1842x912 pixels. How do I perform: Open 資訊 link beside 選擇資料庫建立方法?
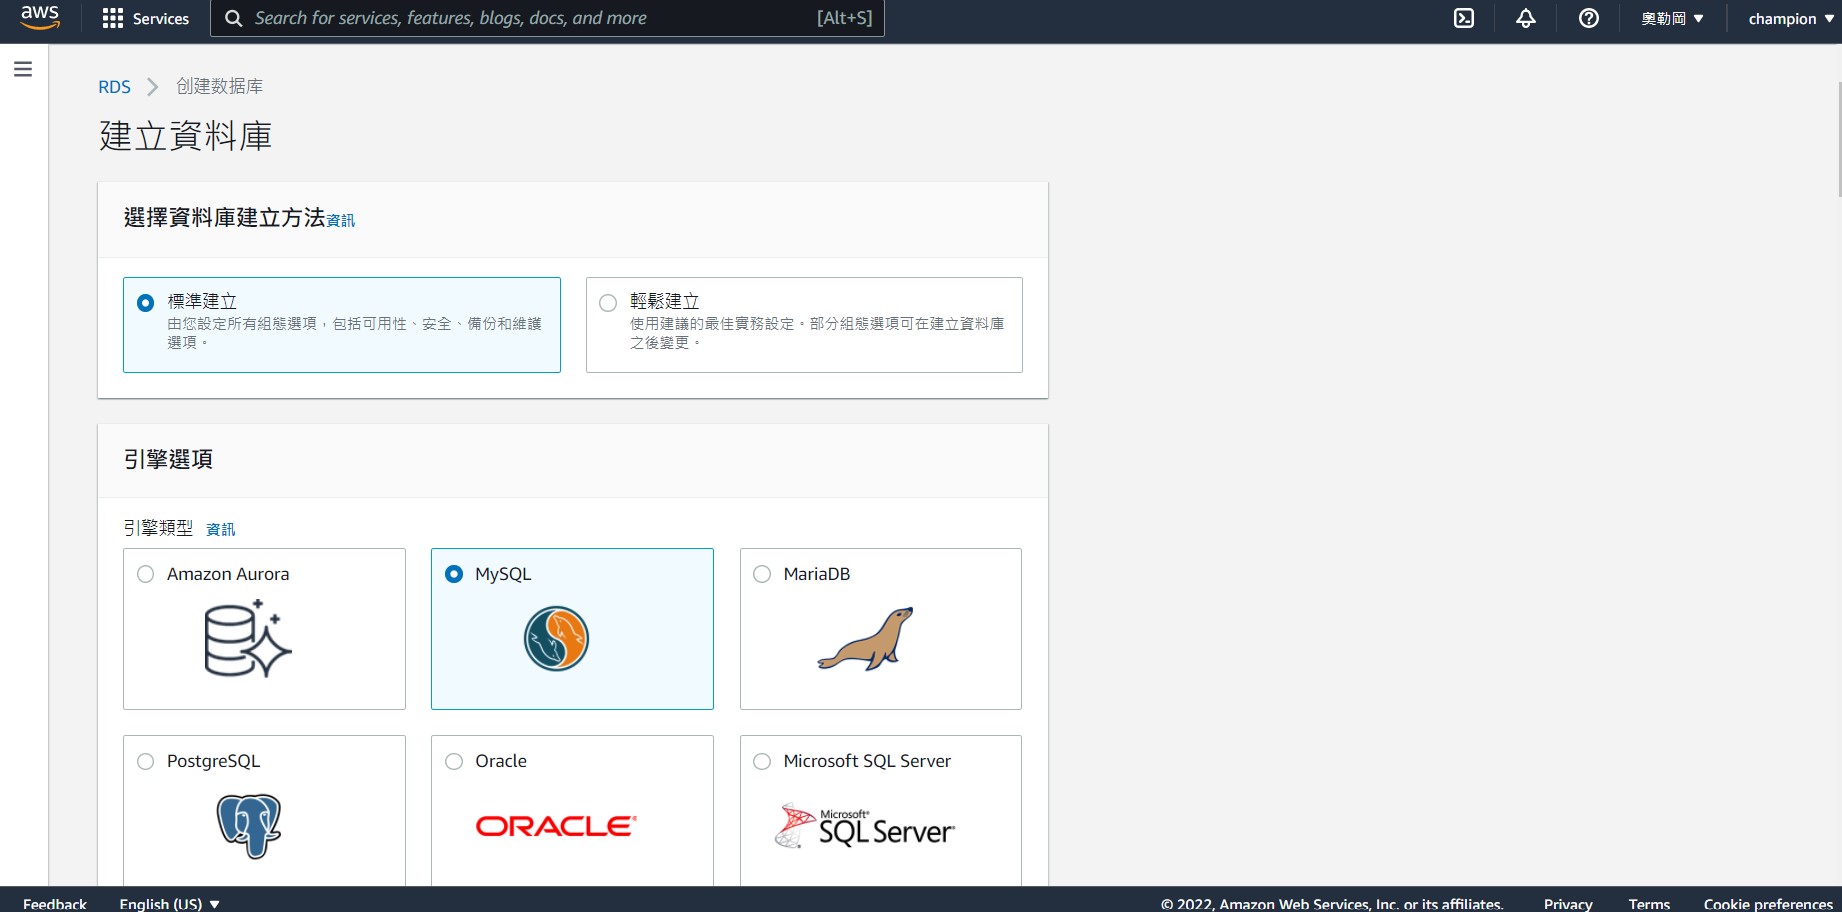pyautogui.click(x=341, y=220)
